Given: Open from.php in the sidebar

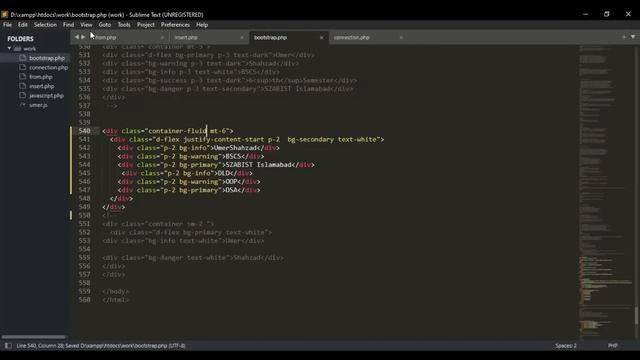Looking at the screenshot, I should pos(41,77).
